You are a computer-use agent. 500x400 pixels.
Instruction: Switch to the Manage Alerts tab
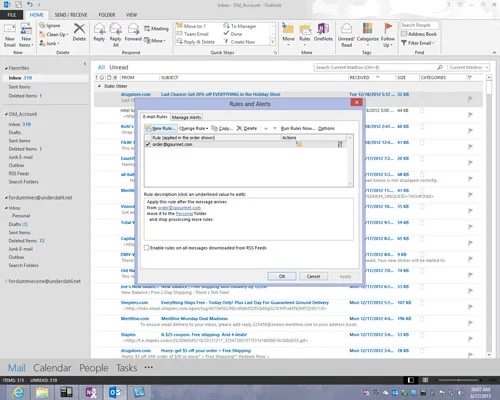(186, 117)
